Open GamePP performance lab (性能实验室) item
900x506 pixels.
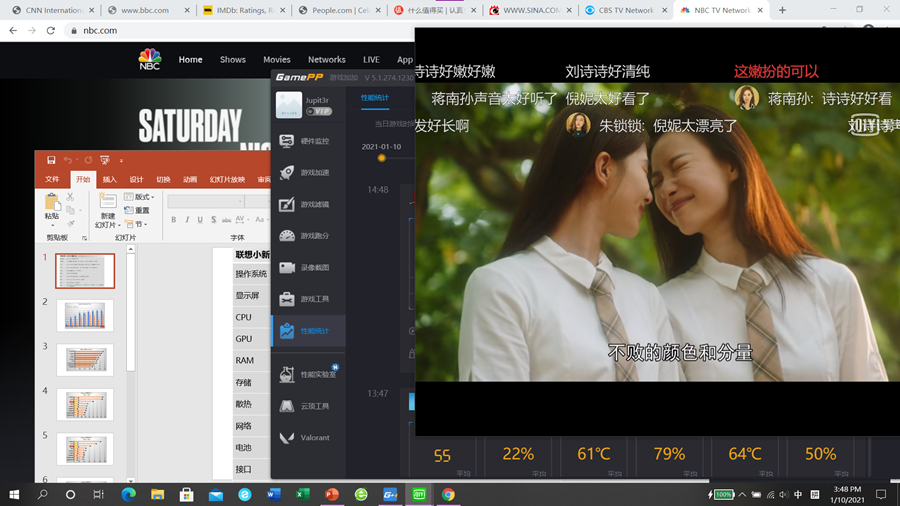pos(308,374)
